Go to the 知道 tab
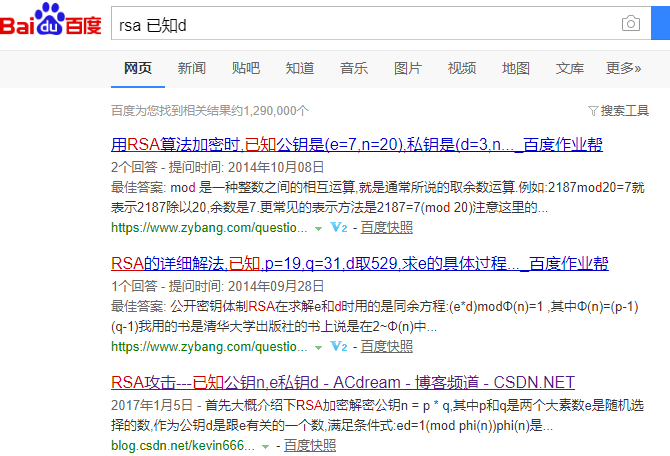The width and height of the screenshot is (670, 456). (300, 68)
